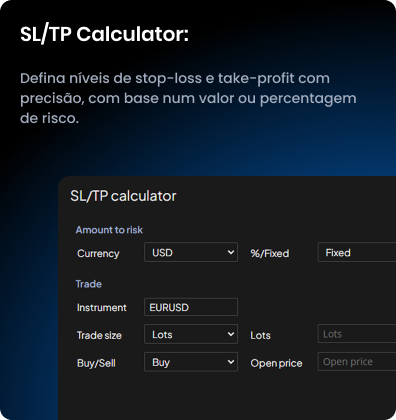The height and width of the screenshot is (420, 396).
Task: Expand the Trade size Lots dropdown
Action: coord(191,334)
